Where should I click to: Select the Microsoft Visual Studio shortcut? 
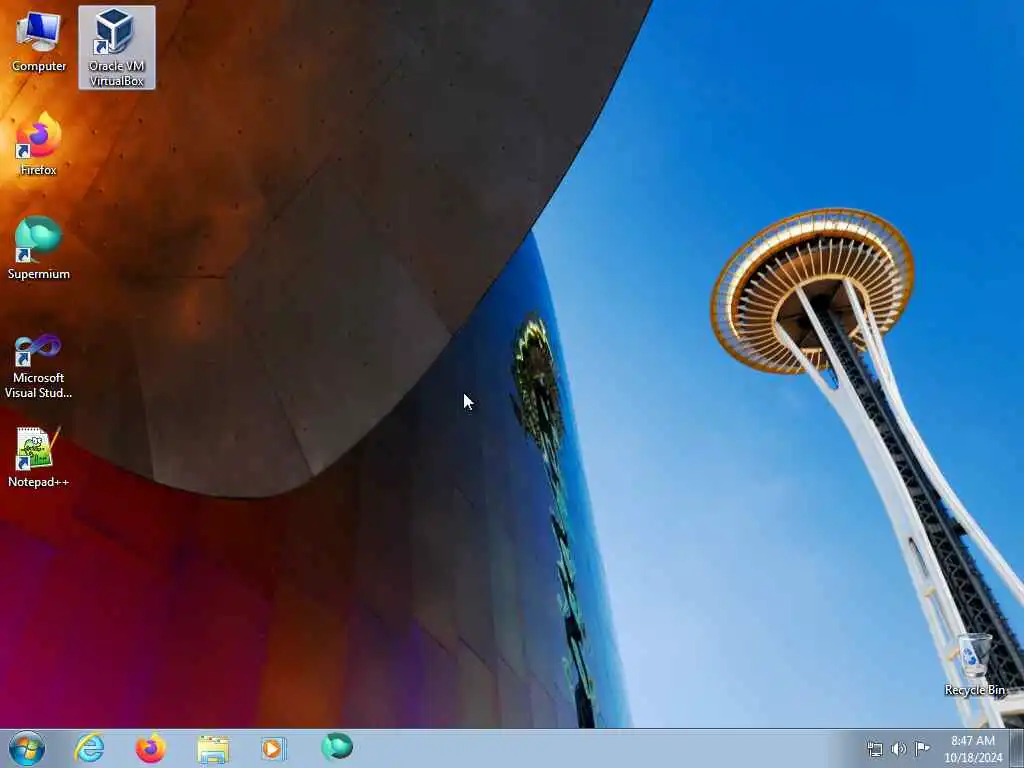click(x=39, y=366)
